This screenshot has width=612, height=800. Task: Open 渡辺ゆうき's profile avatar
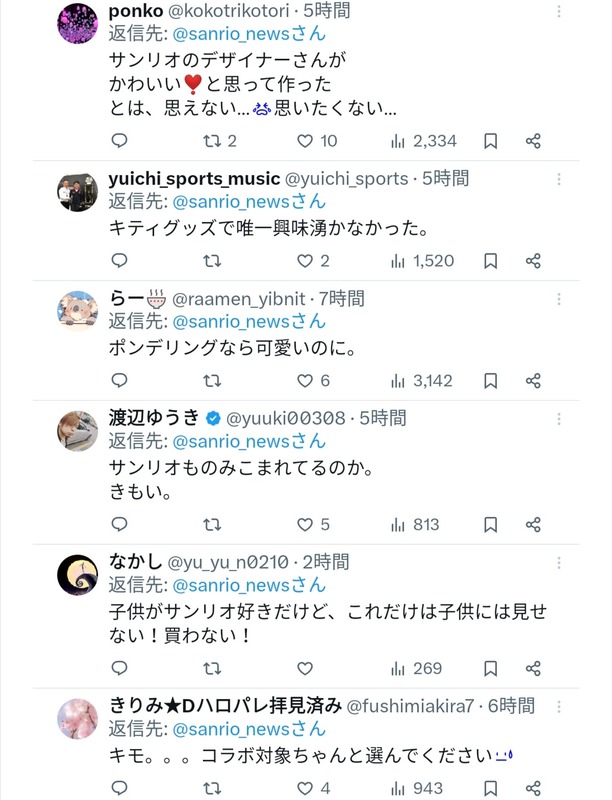point(78,431)
